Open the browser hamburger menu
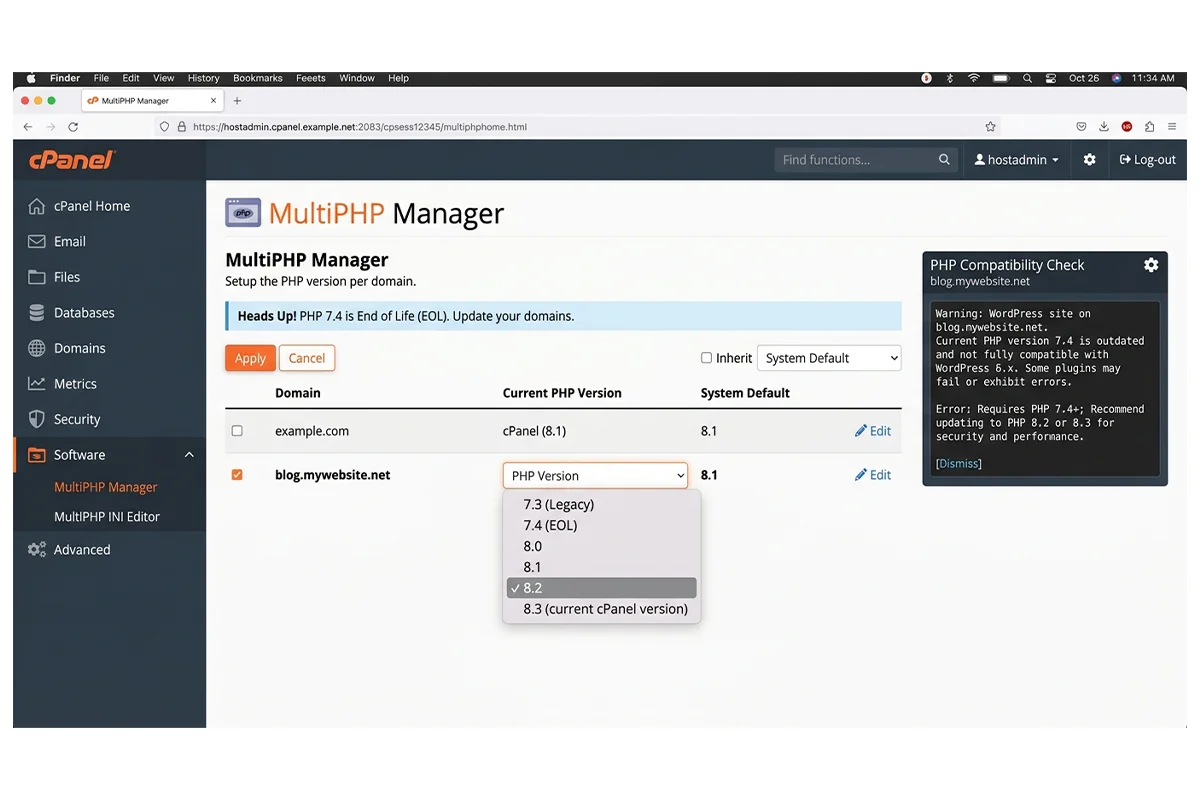The image size is (1200, 800). click(1172, 127)
